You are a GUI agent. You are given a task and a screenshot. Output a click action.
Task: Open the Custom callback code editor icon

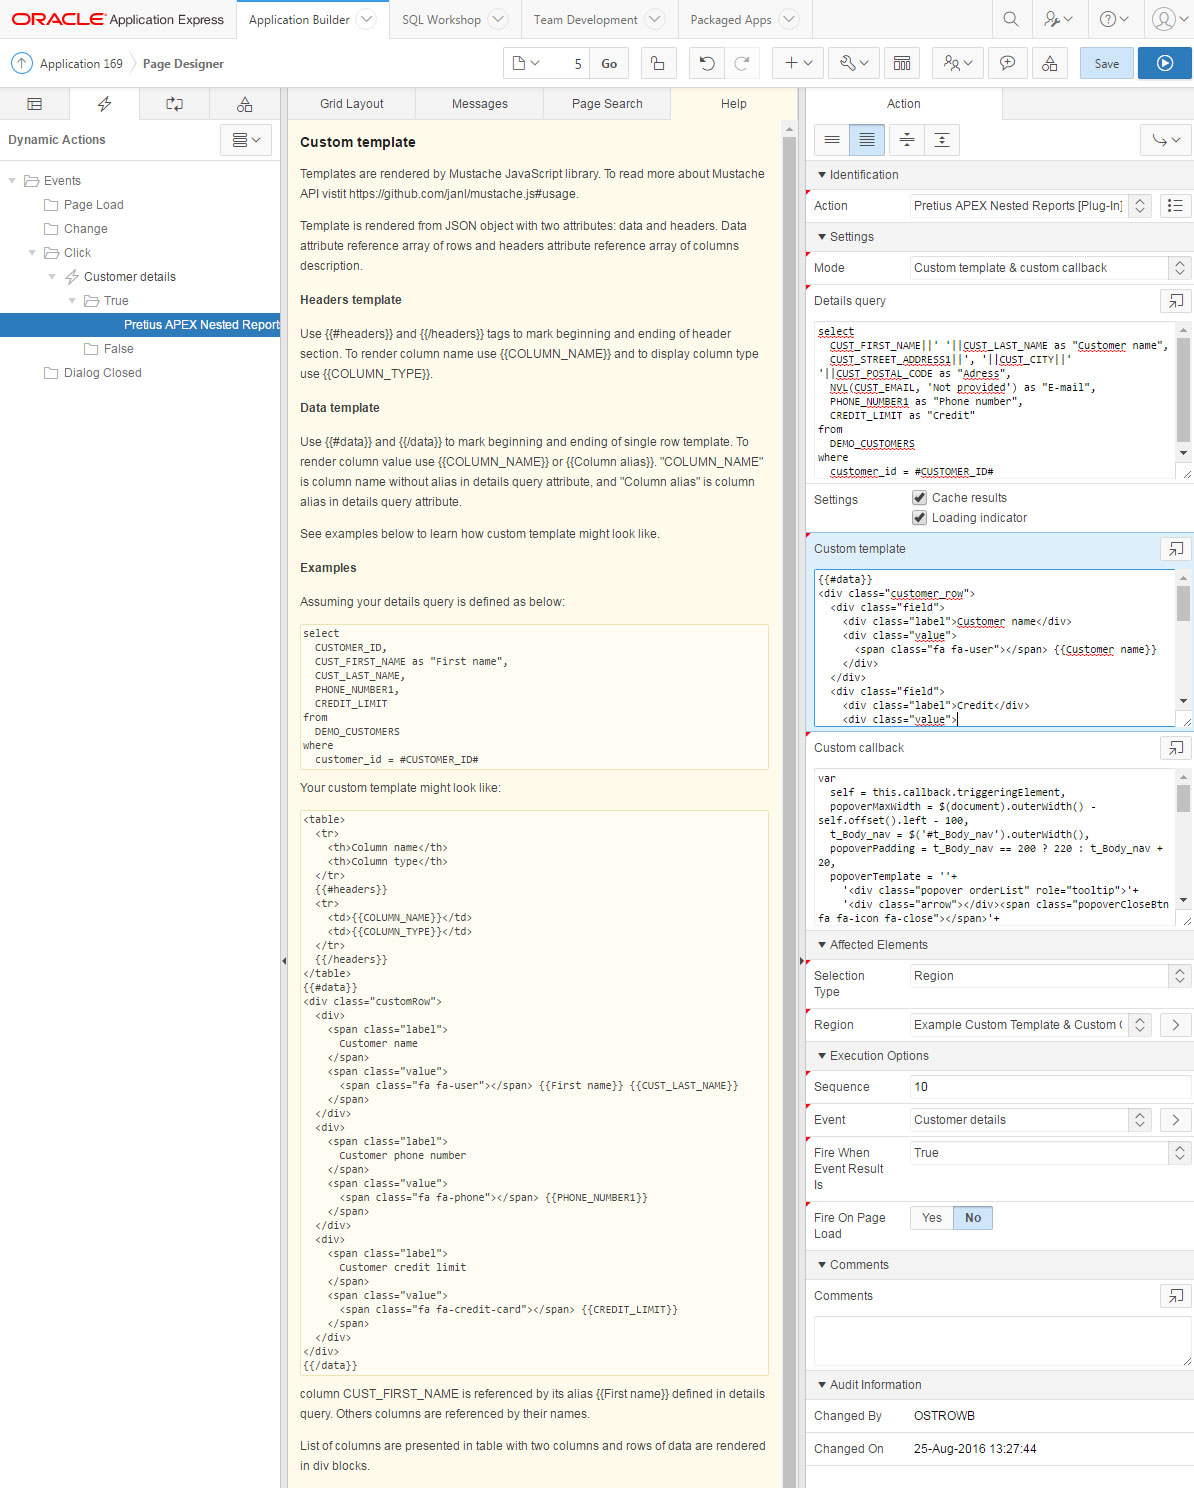(1176, 747)
